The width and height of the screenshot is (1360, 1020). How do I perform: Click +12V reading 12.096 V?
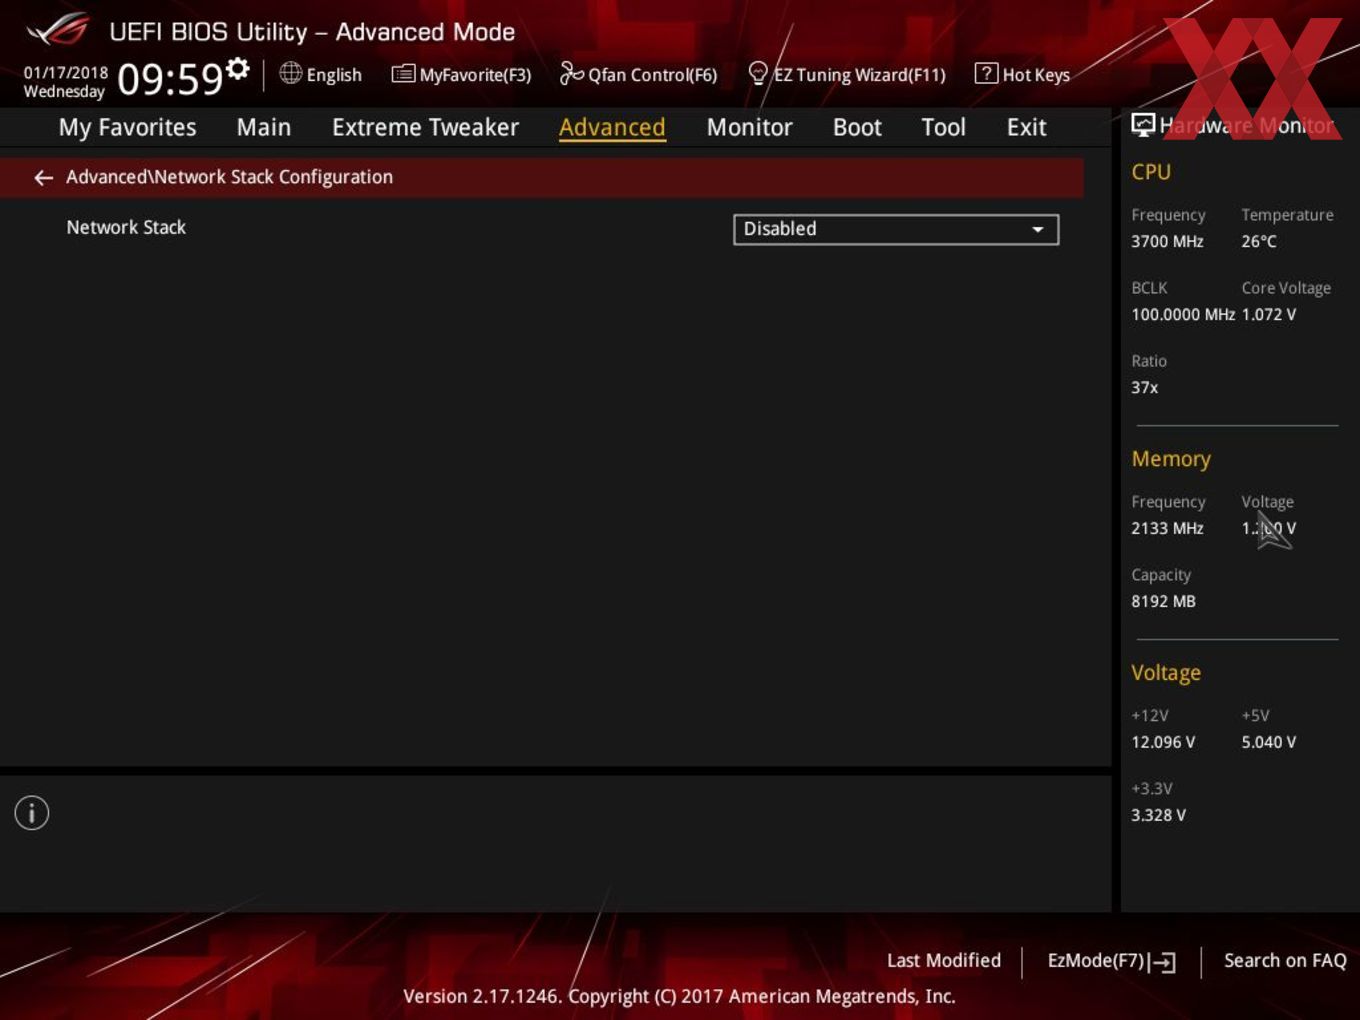[x=1163, y=742]
